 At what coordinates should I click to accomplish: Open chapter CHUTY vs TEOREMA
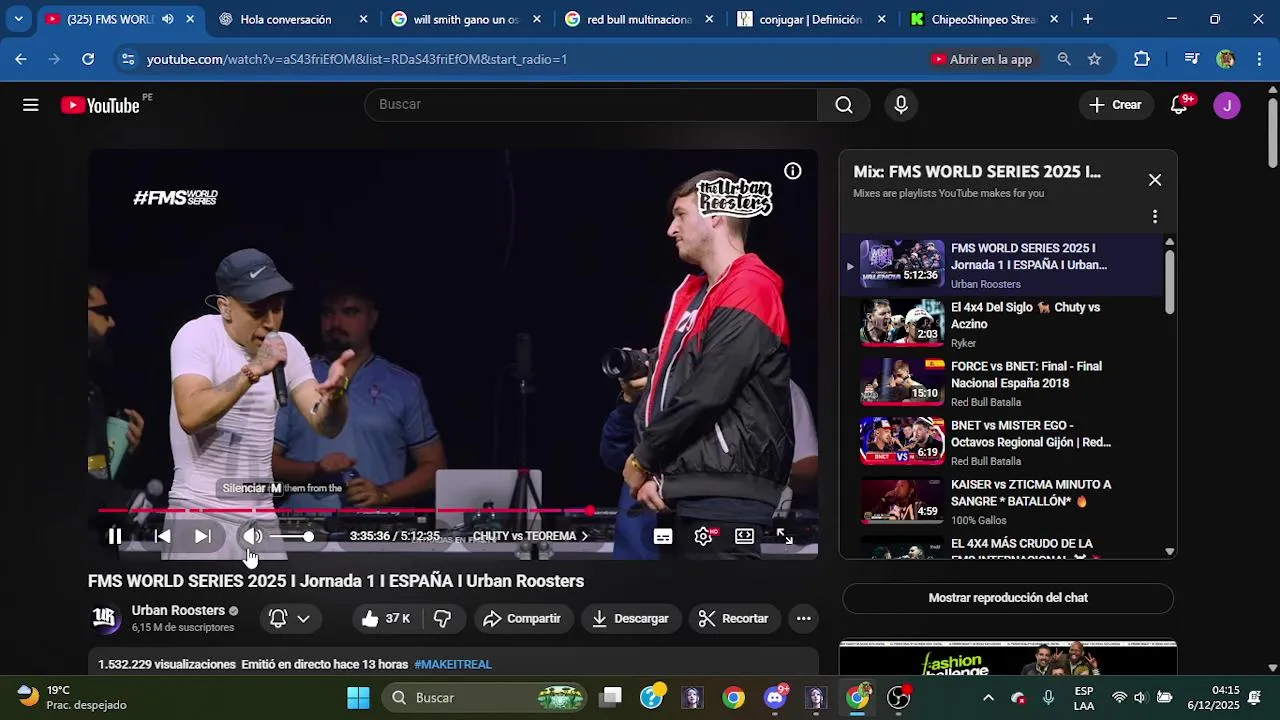(530, 536)
